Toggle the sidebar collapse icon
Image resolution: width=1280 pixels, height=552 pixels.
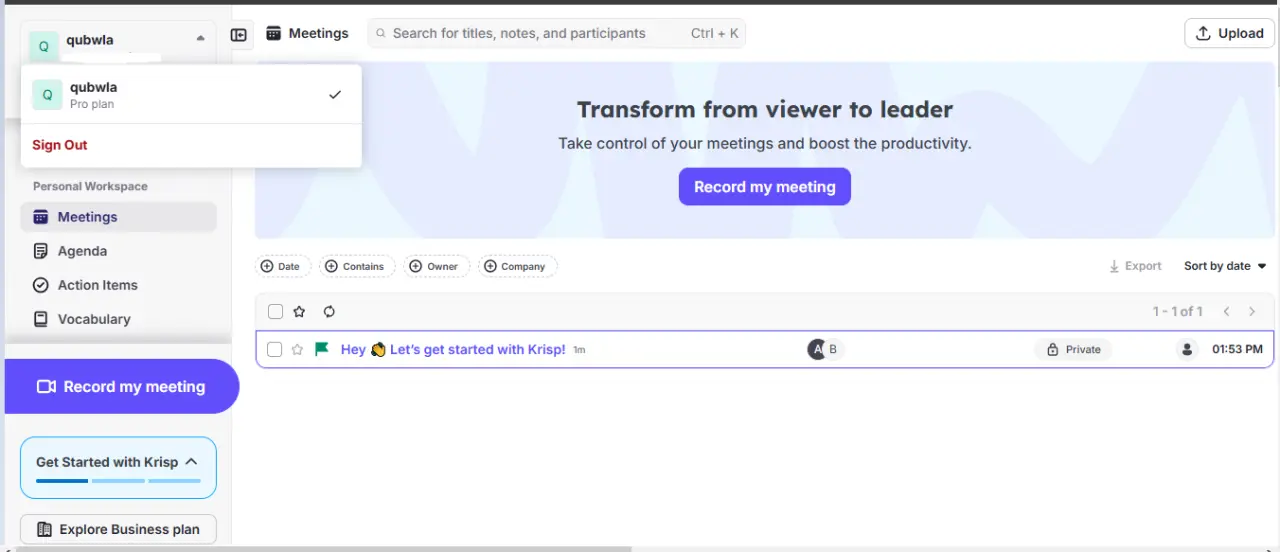tap(239, 34)
